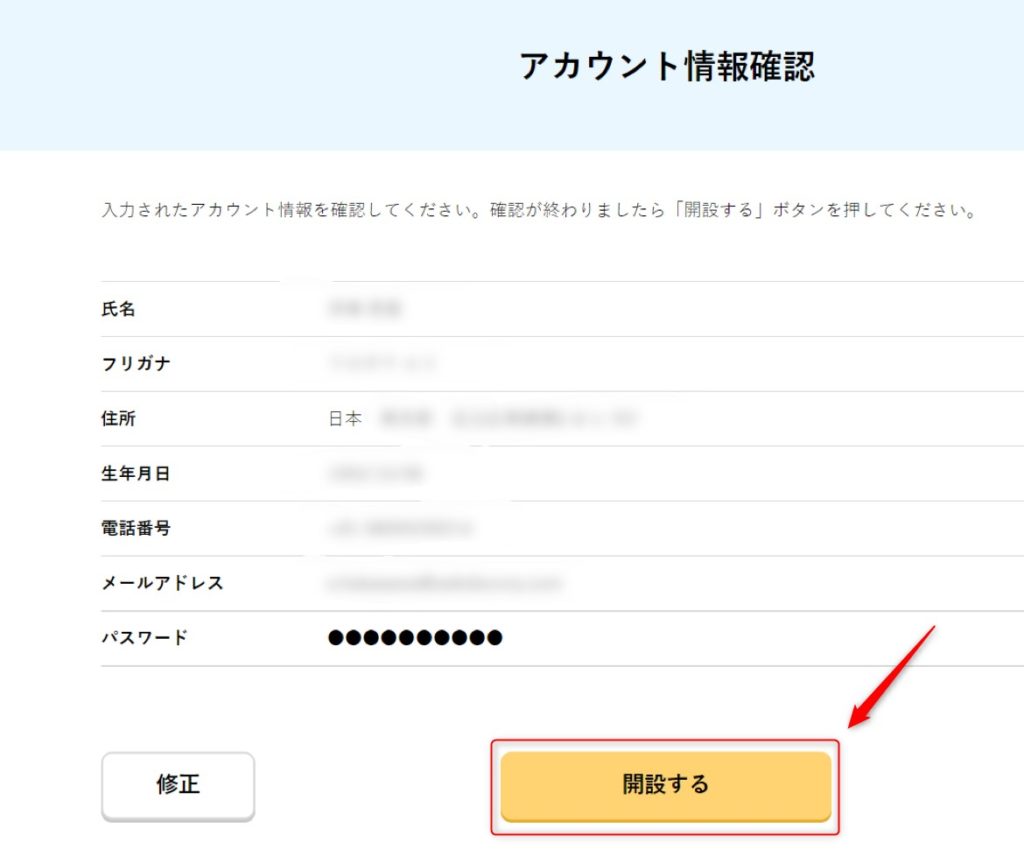This screenshot has width=1024, height=856.
Task: Click the blurred phone number beside 電話番号
Action: (x=399, y=528)
